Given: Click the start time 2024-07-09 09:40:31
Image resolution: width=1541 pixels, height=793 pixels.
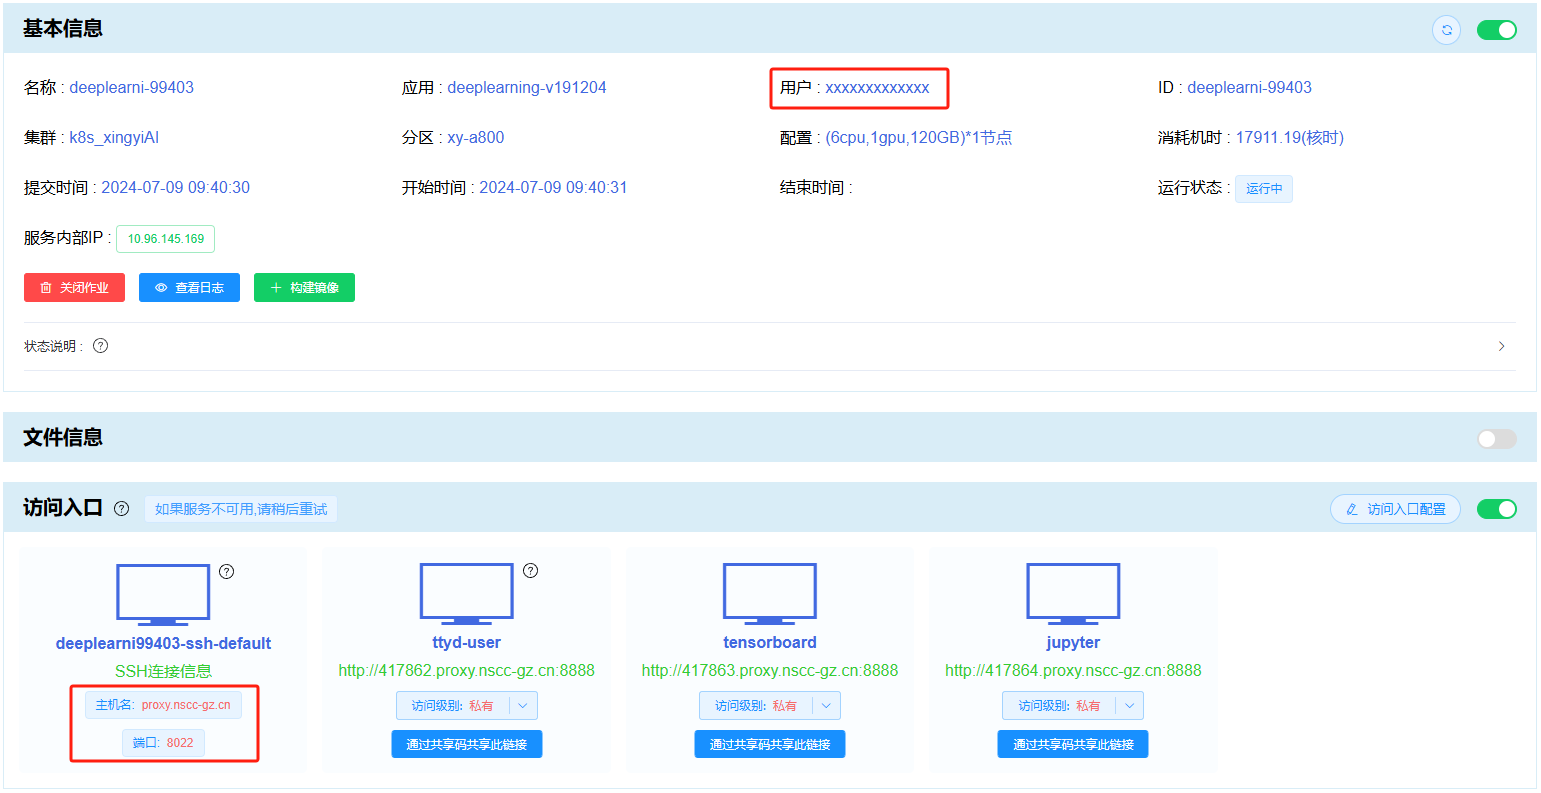Looking at the screenshot, I should (x=553, y=188).
